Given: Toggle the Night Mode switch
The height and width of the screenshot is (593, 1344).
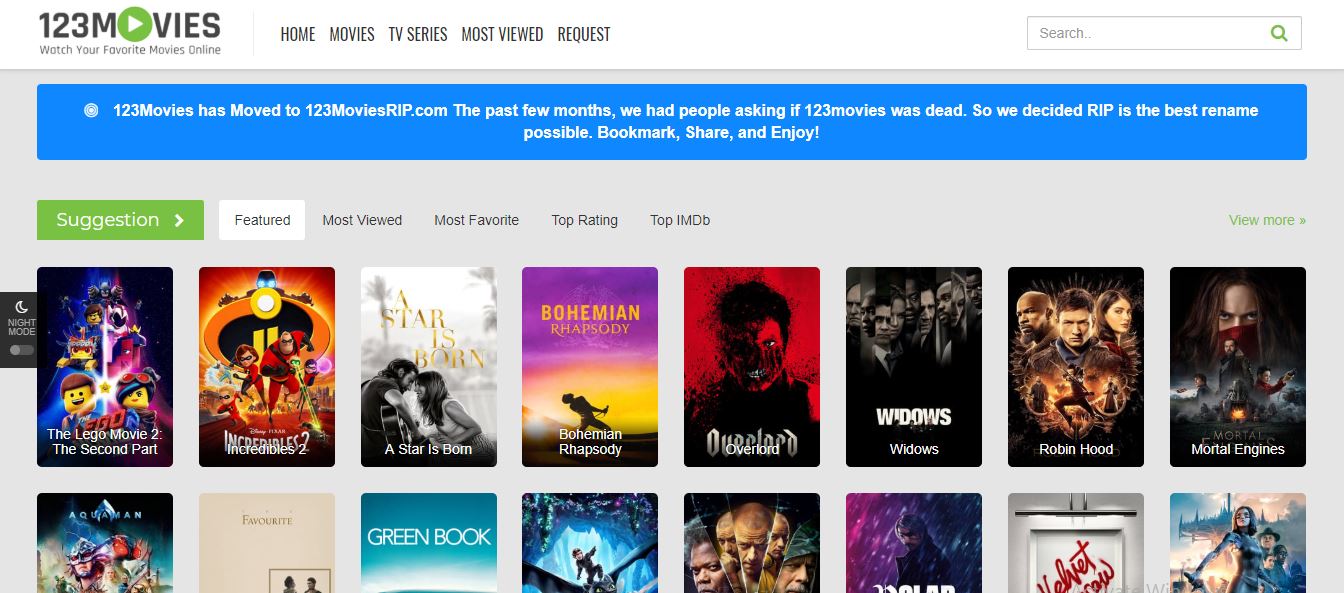Looking at the screenshot, I should [22, 350].
